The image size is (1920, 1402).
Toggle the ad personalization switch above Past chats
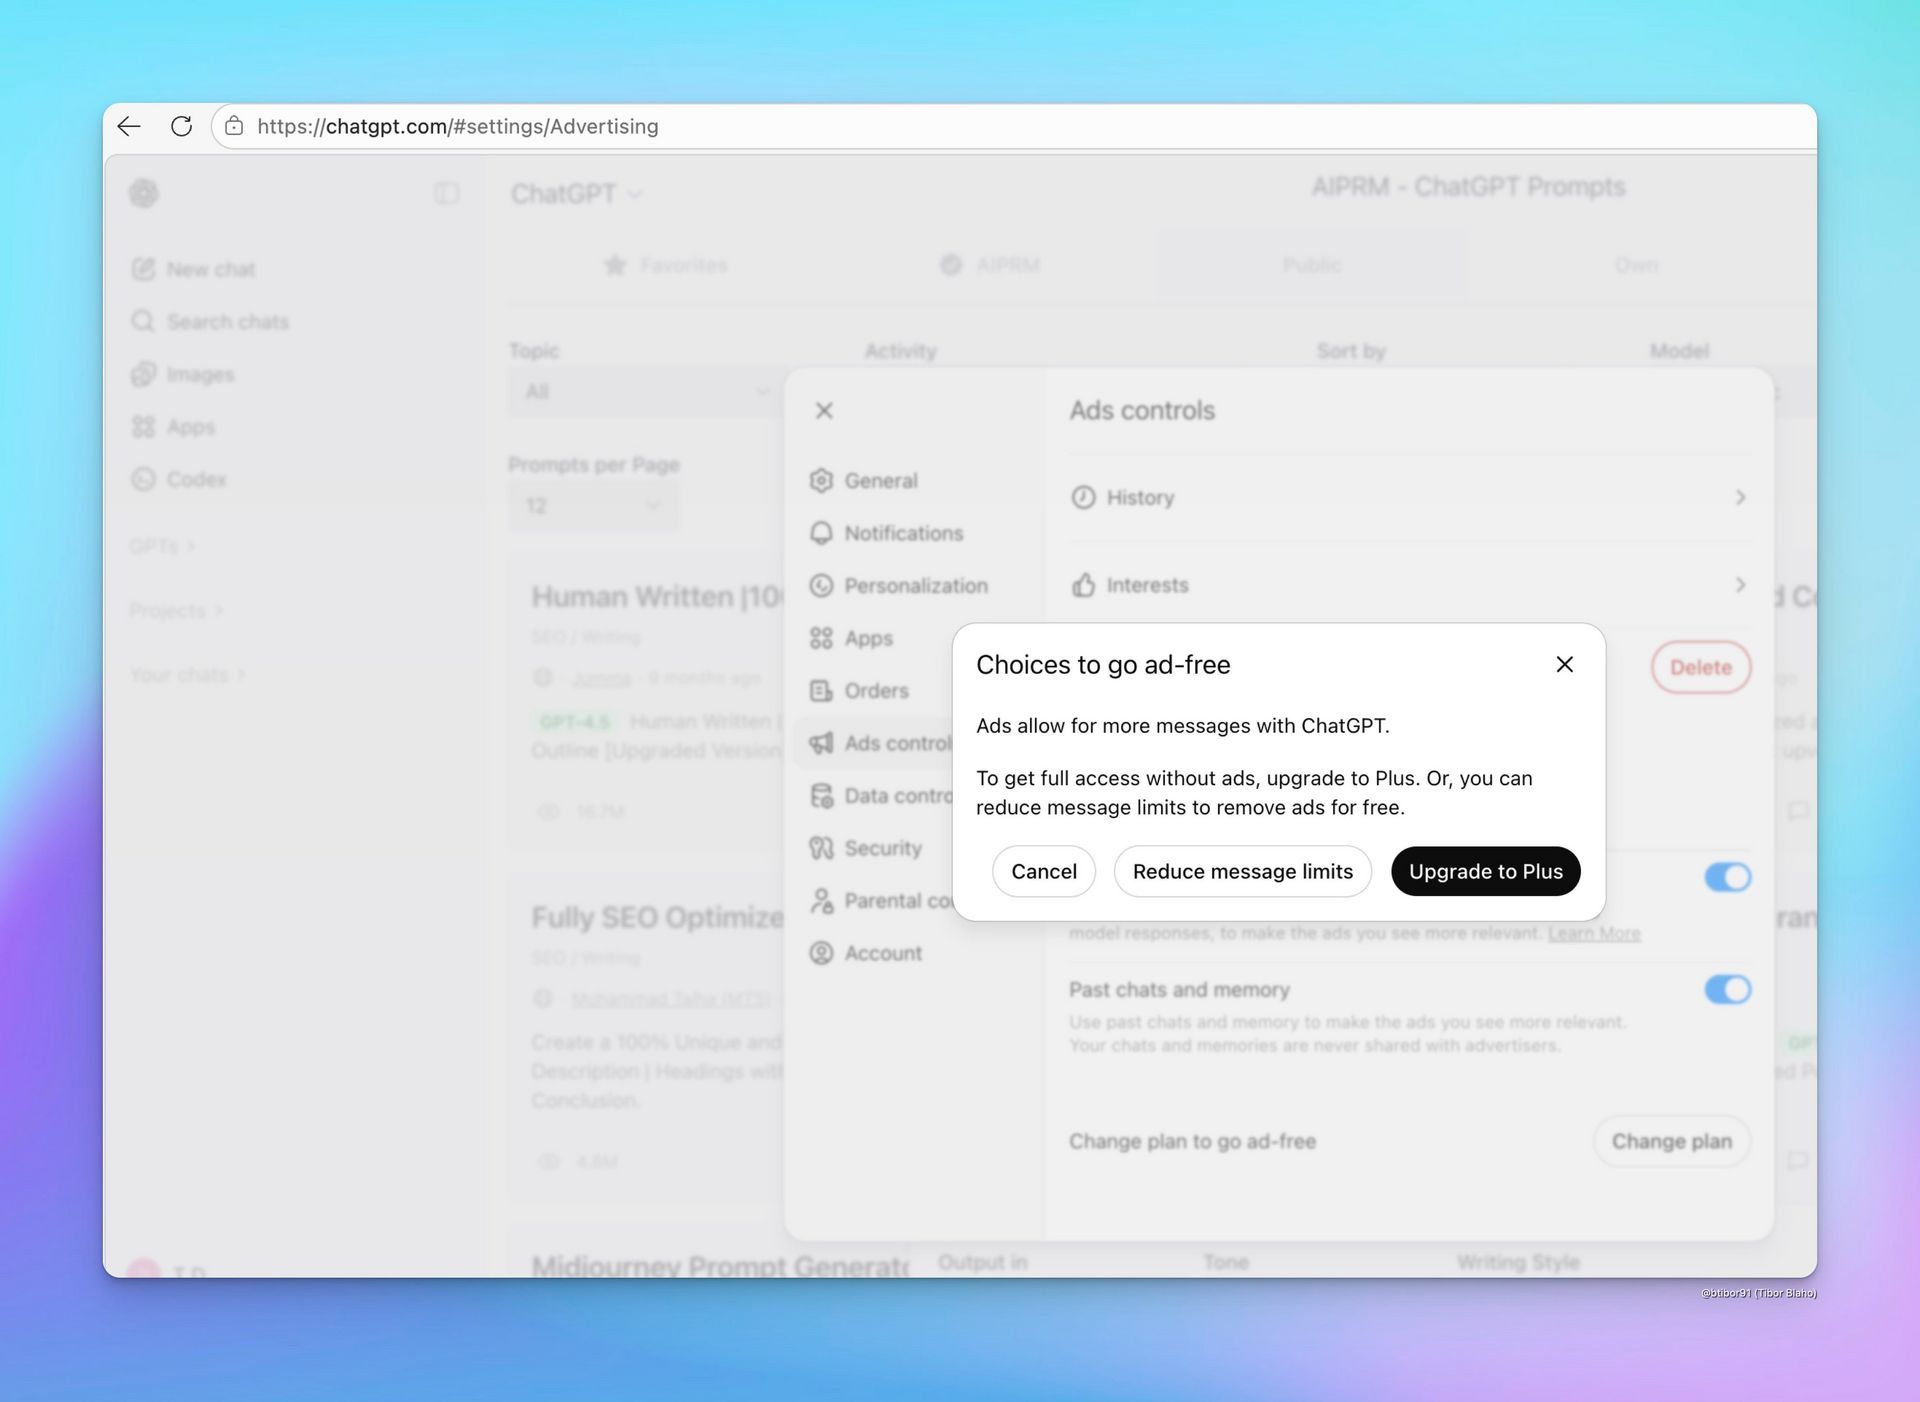click(1727, 877)
